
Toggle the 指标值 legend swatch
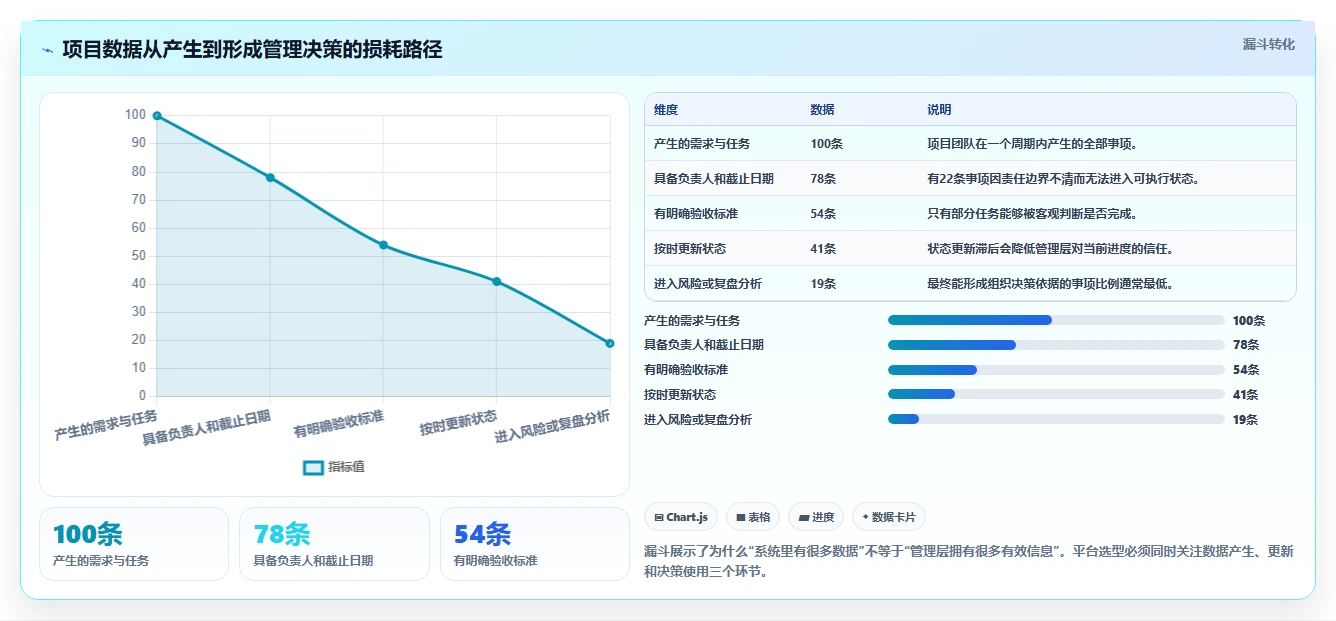313,467
